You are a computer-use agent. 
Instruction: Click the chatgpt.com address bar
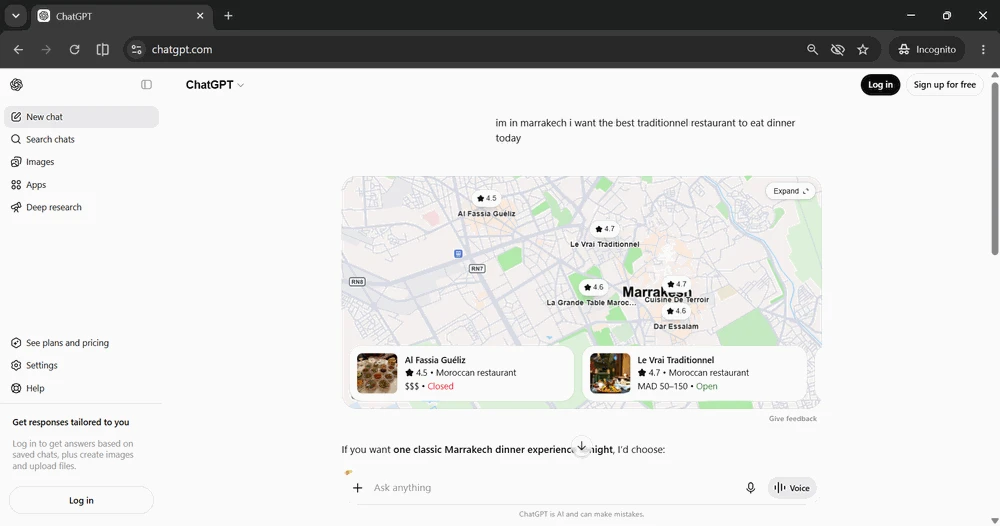coord(472,50)
